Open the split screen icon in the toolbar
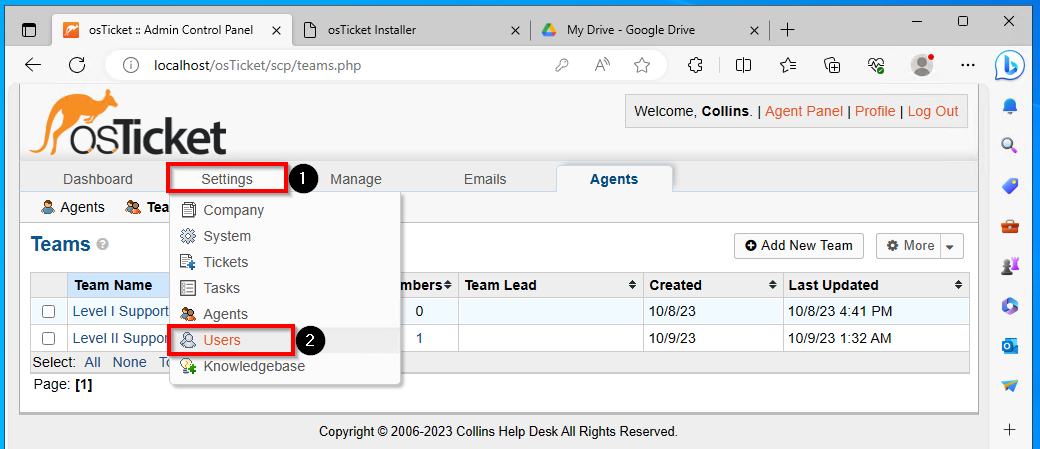 click(x=744, y=65)
